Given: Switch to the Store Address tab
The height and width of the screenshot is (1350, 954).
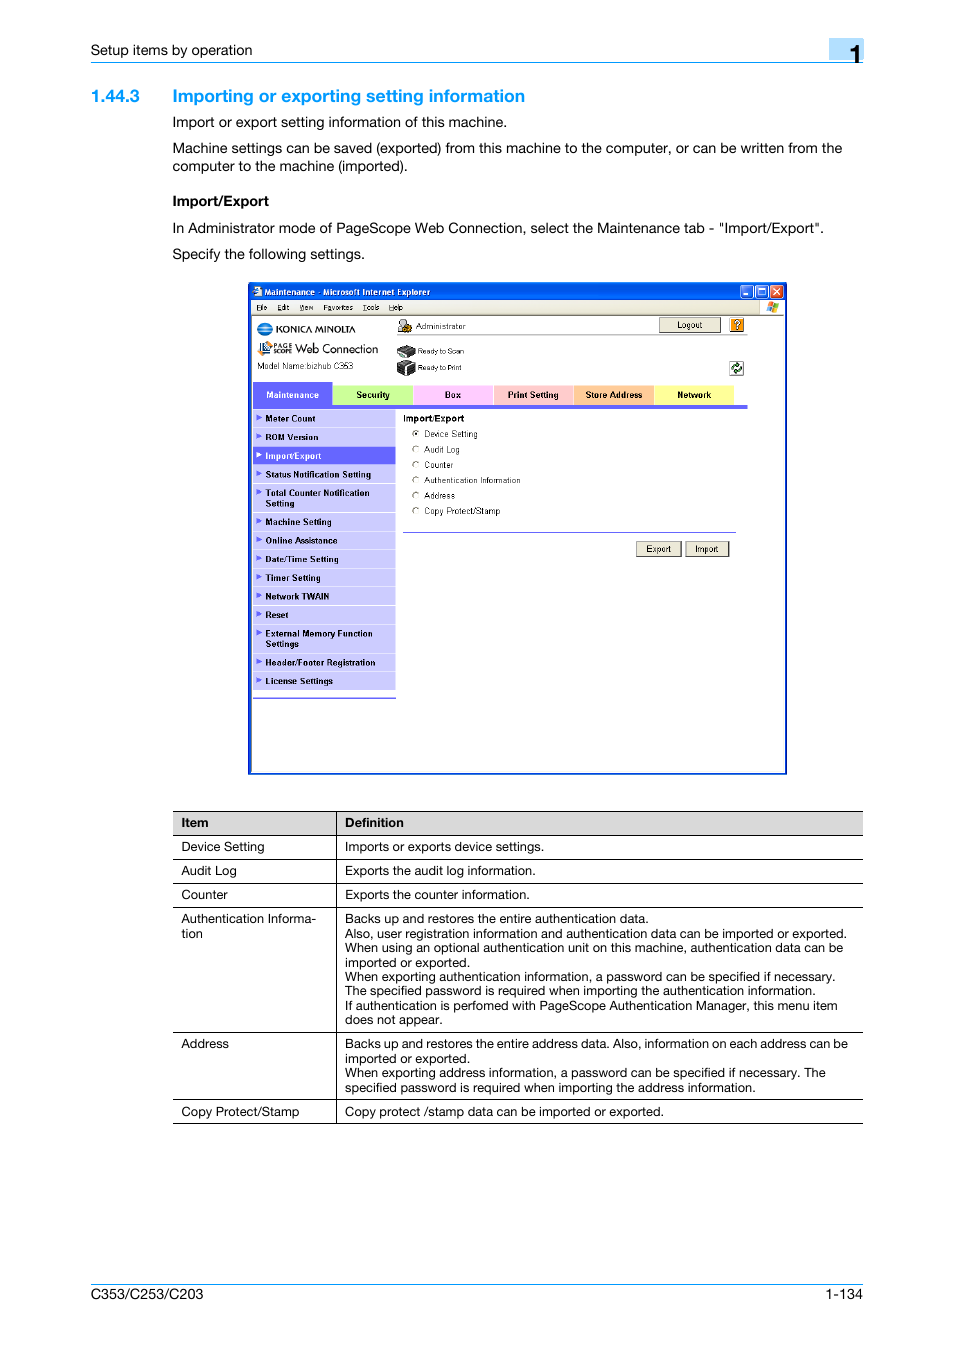Looking at the screenshot, I should tap(614, 395).
